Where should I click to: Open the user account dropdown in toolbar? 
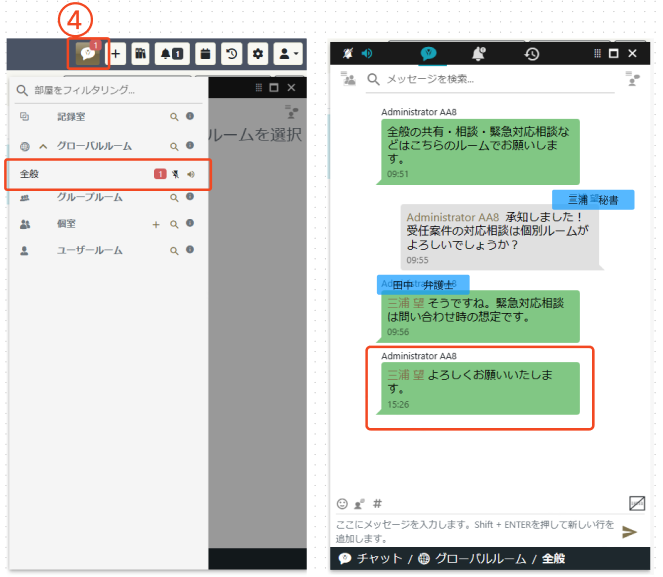pyautogui.click(x=288, y=53)
